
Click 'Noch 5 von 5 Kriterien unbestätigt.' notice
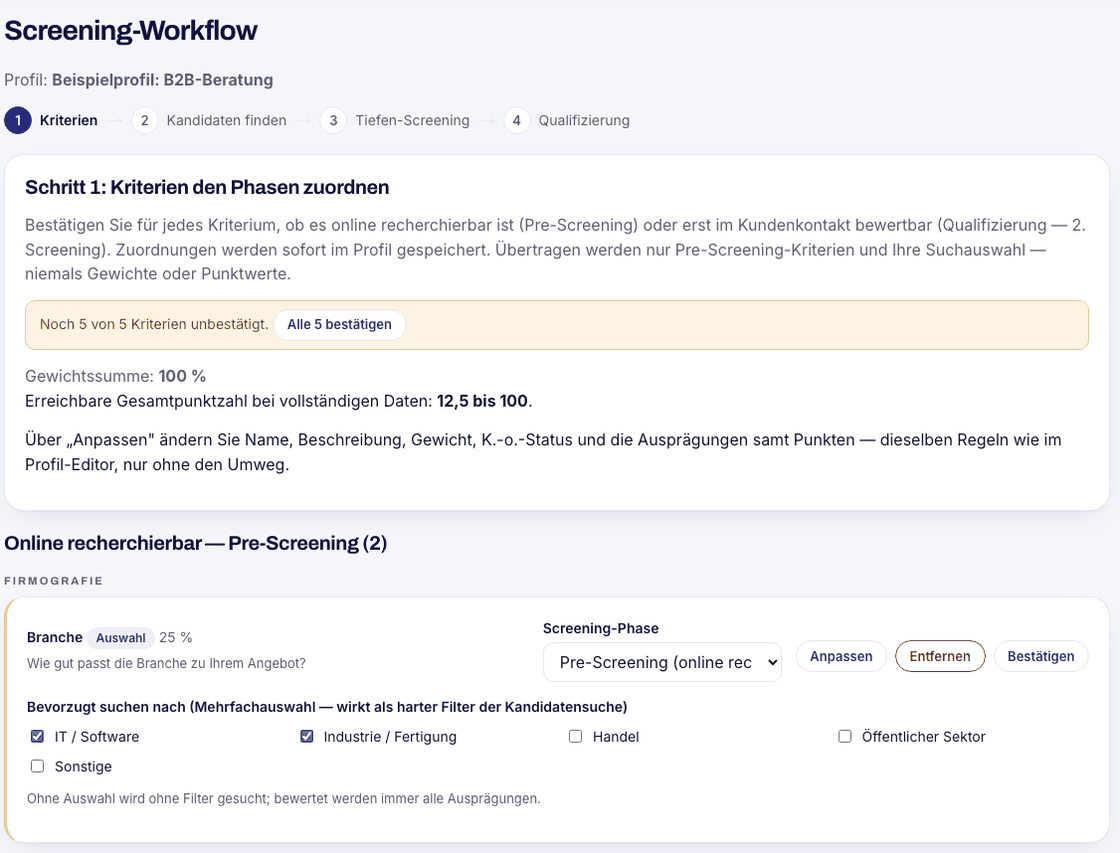pos(154,324)
